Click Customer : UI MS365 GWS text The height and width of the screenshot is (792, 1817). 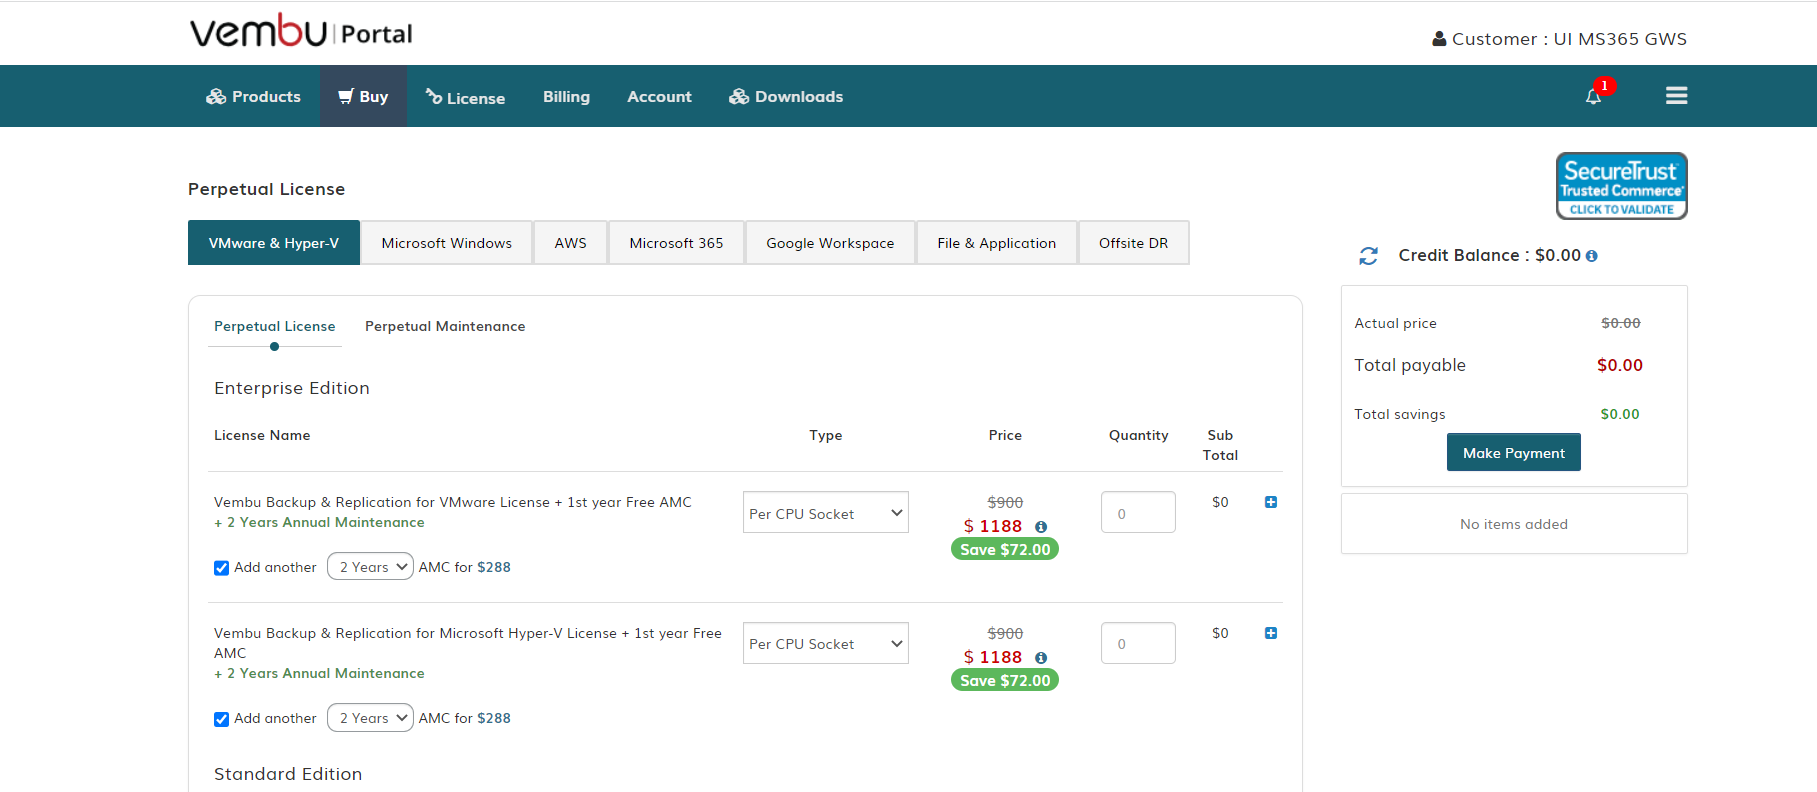pos(1569,39)
